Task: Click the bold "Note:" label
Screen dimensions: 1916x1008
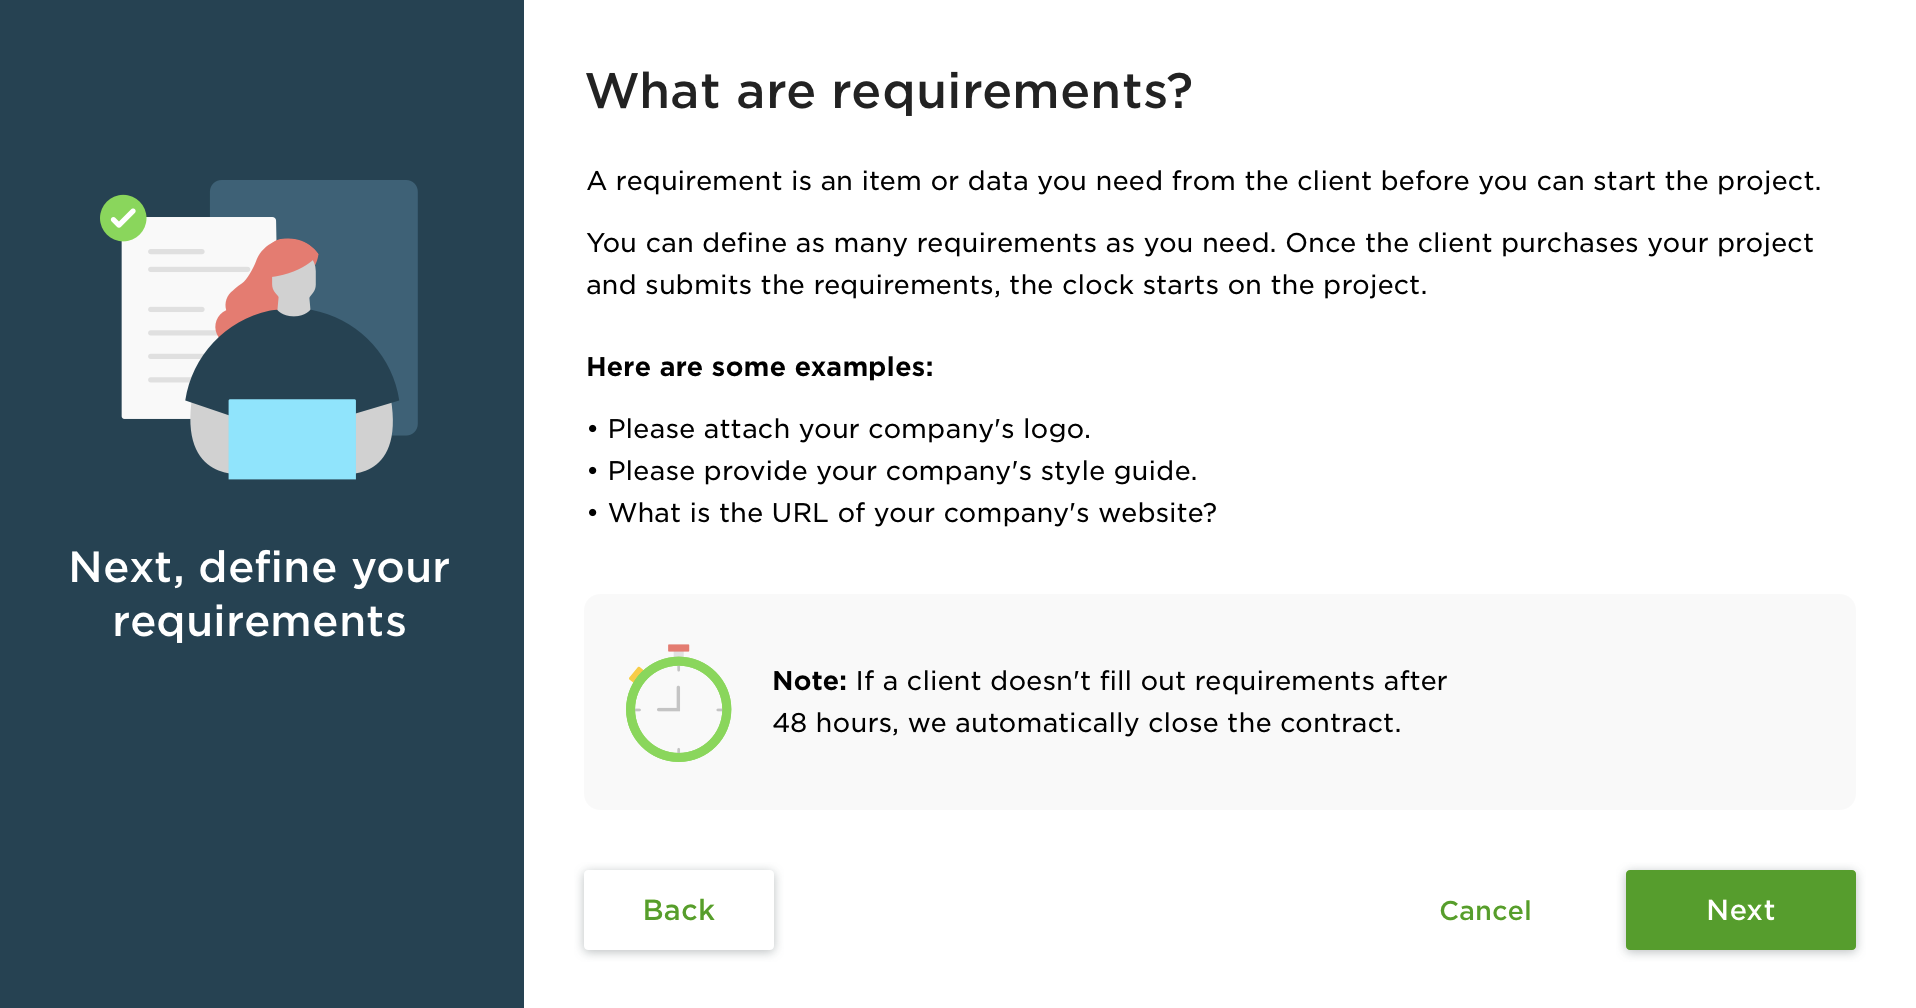Action: (x=809, y=681)
